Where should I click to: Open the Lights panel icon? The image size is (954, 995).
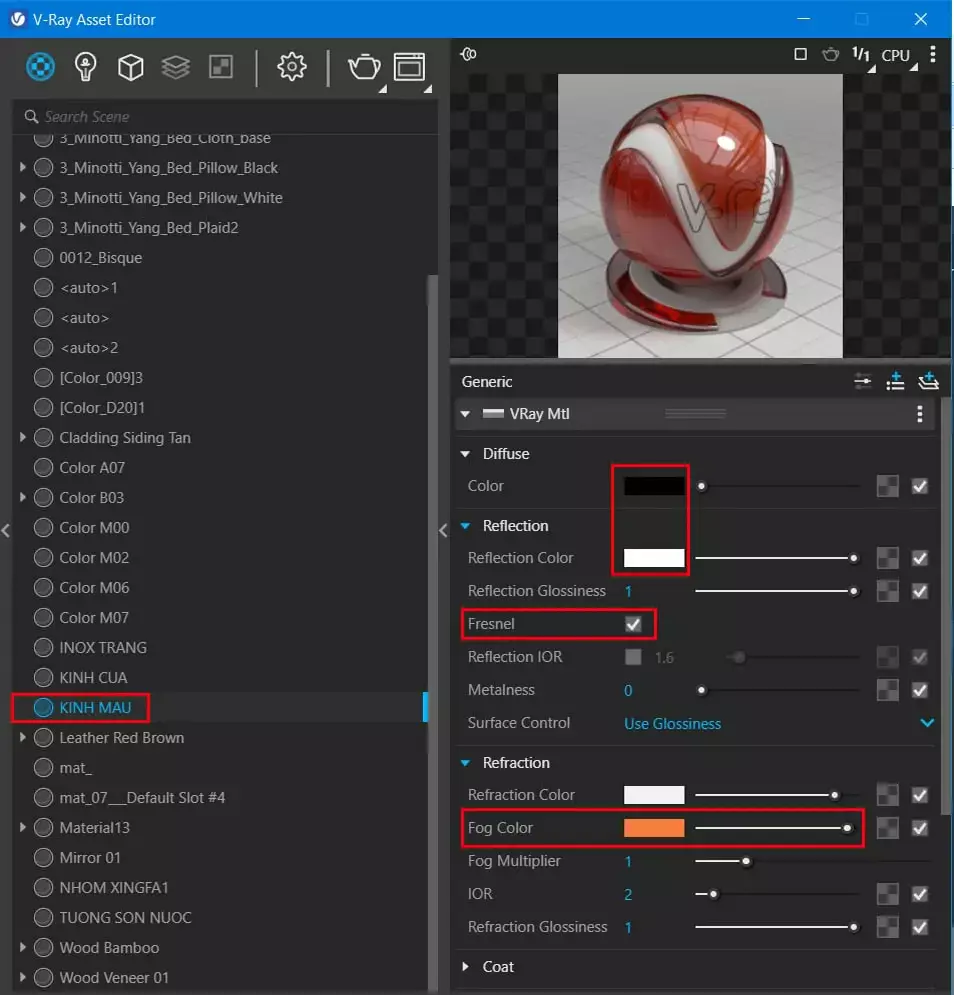click(85, 67)
